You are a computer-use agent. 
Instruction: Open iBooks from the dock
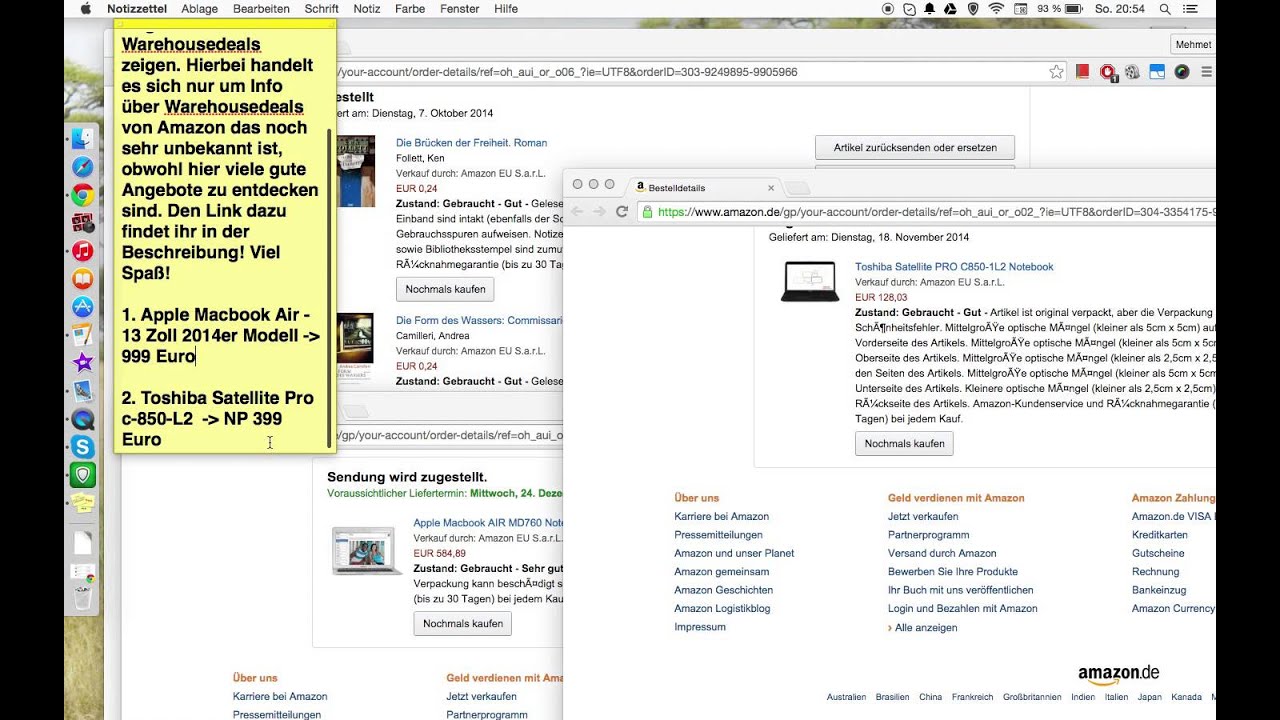click(x=83, y=279)
